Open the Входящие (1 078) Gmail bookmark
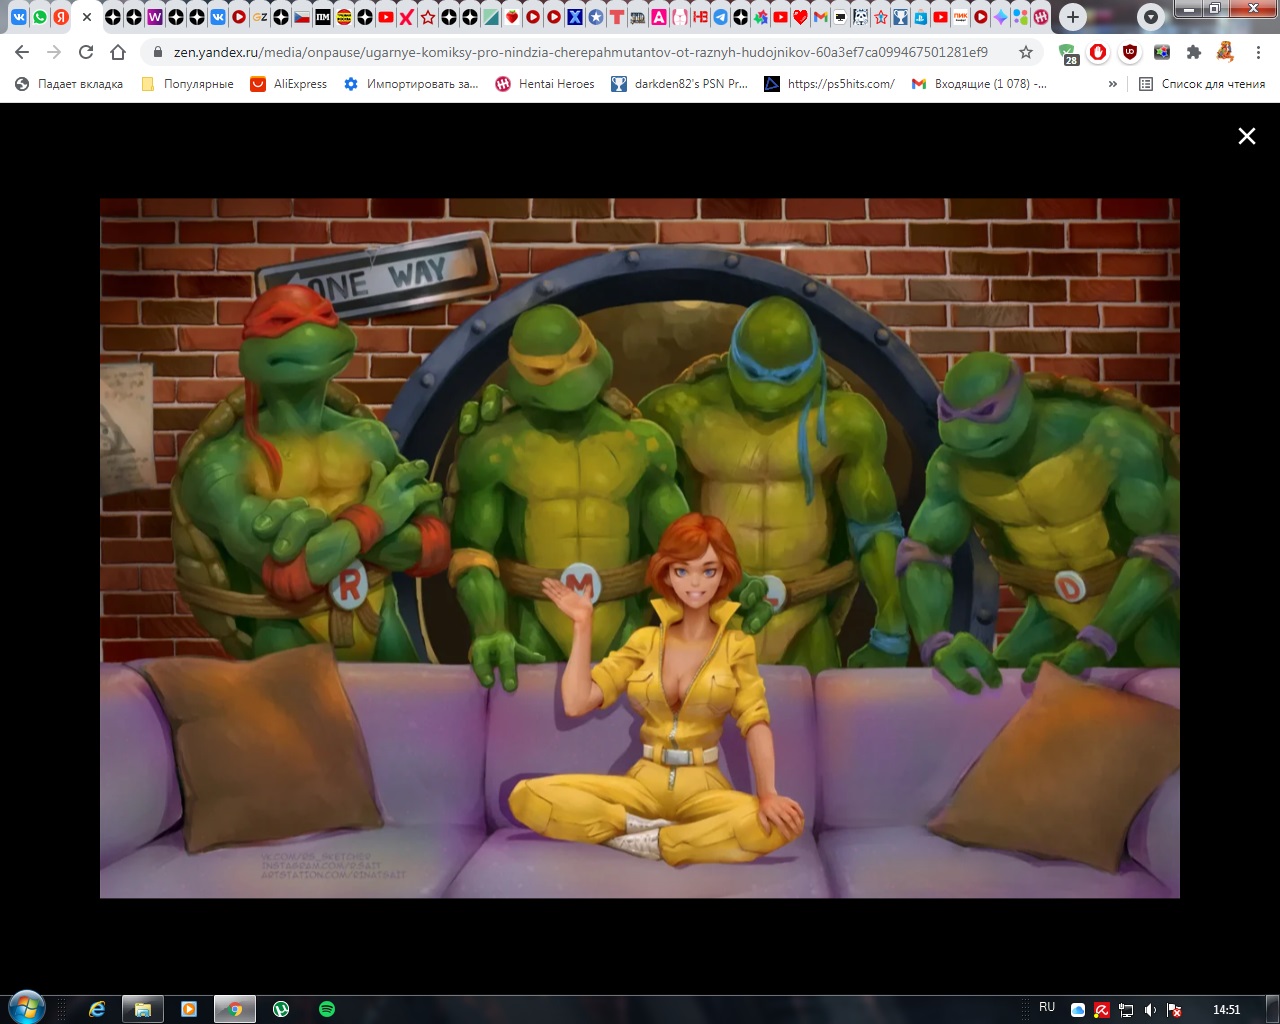Image resolution: width=1280 pixels, height=1024 pixels. point(979,84)
